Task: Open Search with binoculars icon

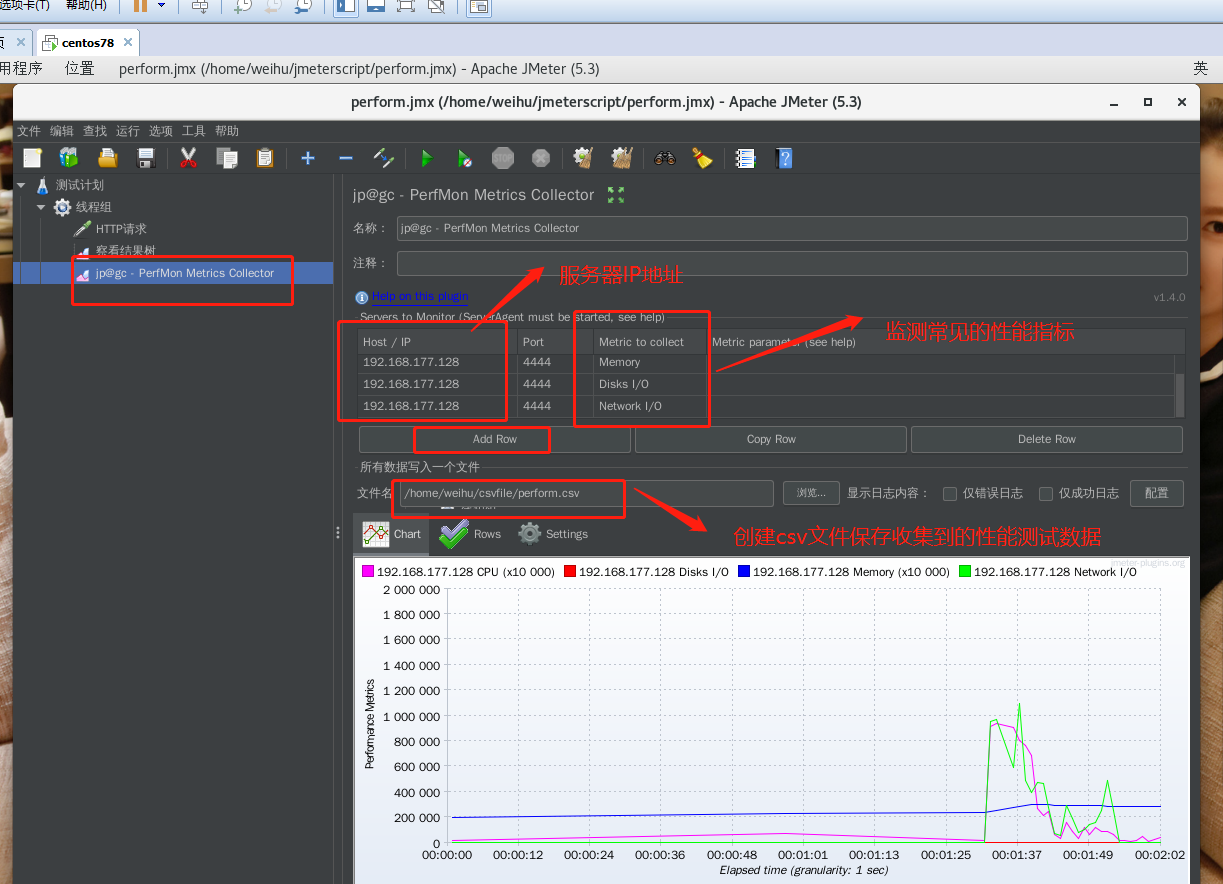Action: coord(665,158)
